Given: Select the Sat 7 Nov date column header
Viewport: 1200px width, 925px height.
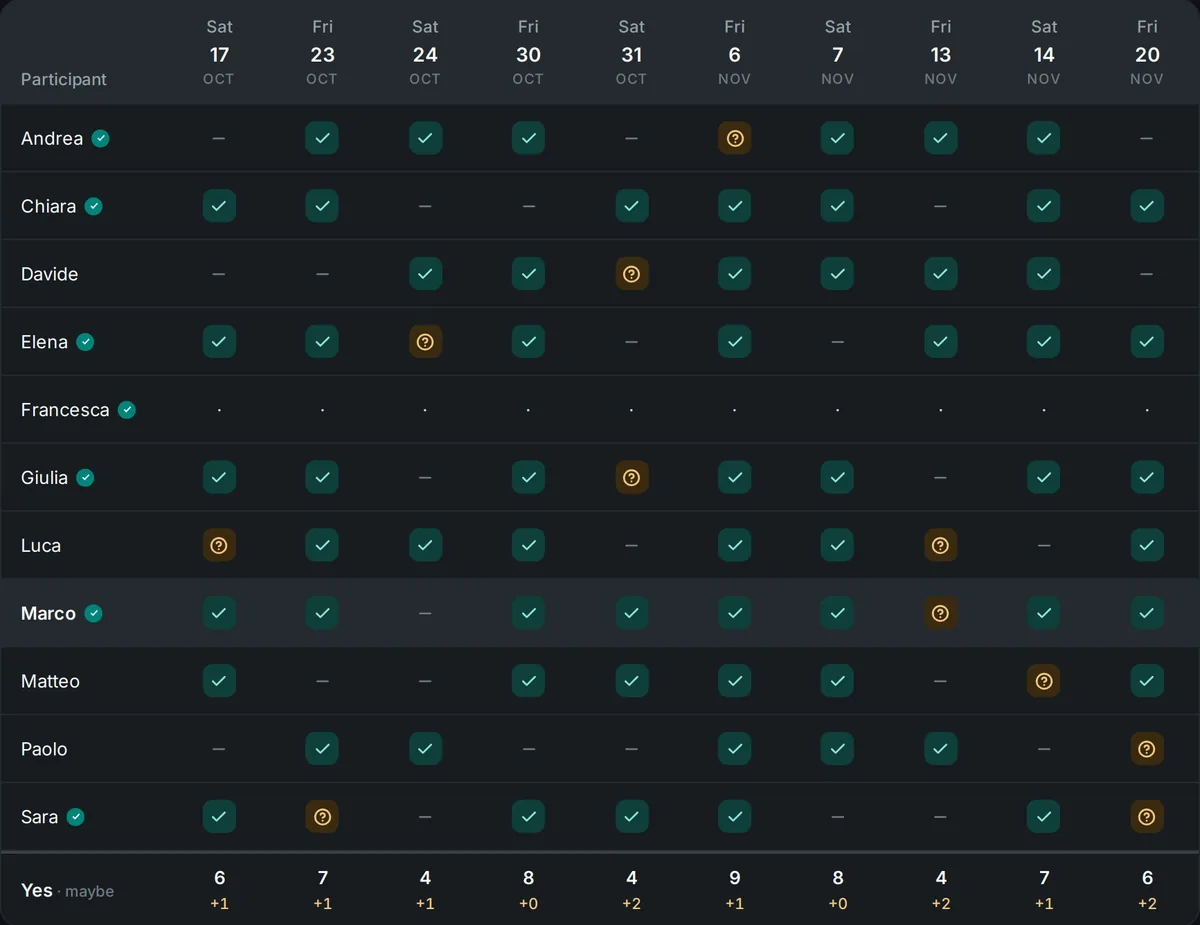Looking at the screenshot, I should pyautogui.click(x=838, y=52).
